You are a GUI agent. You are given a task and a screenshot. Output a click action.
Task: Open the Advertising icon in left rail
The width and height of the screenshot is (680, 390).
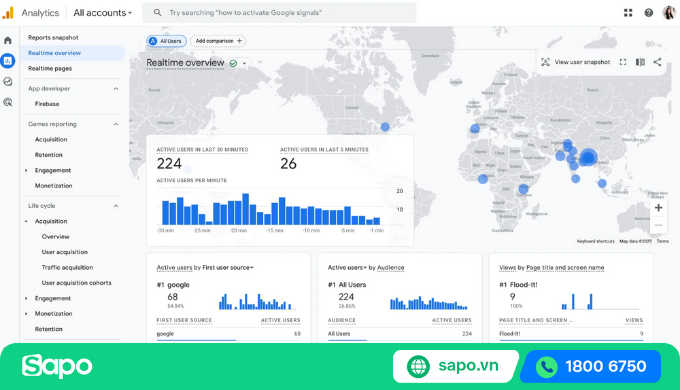[8, 102]
